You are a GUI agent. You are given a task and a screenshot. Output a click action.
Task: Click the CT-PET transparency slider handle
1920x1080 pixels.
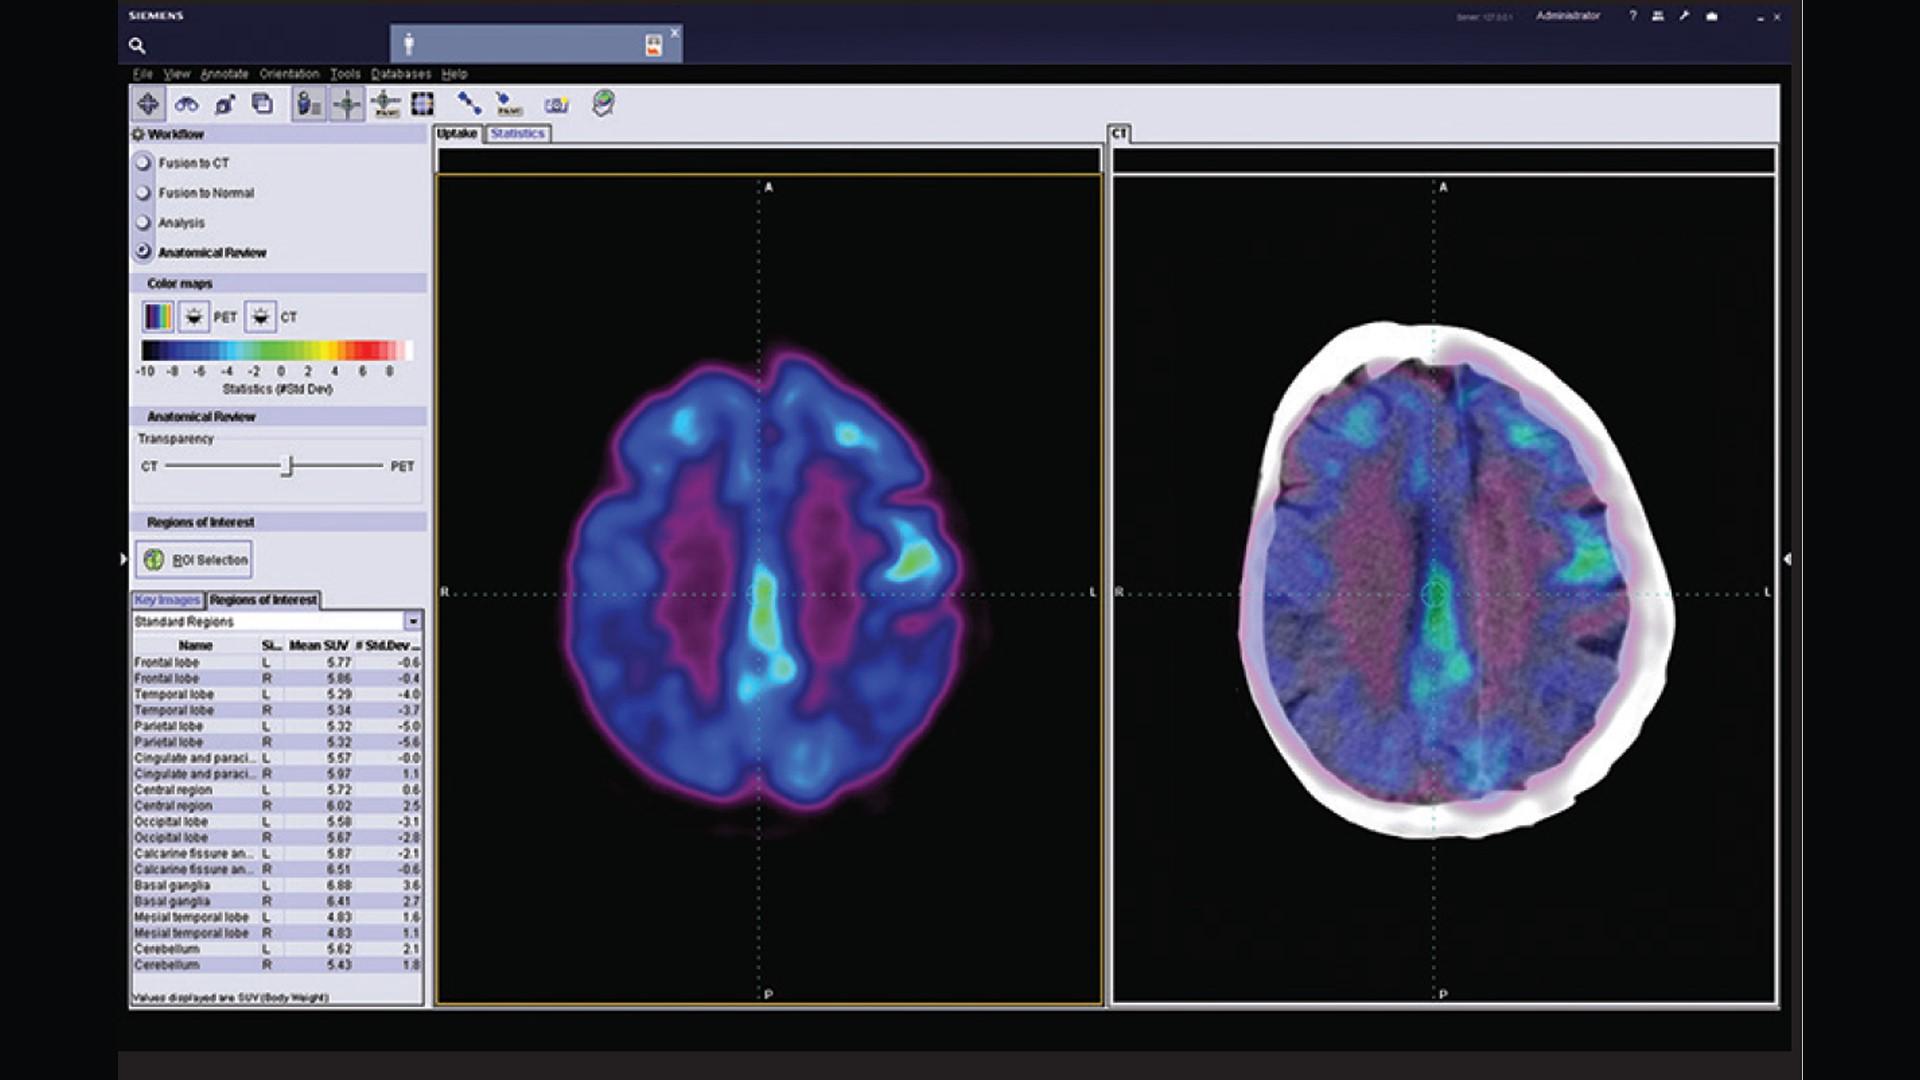tap(288, 466)
